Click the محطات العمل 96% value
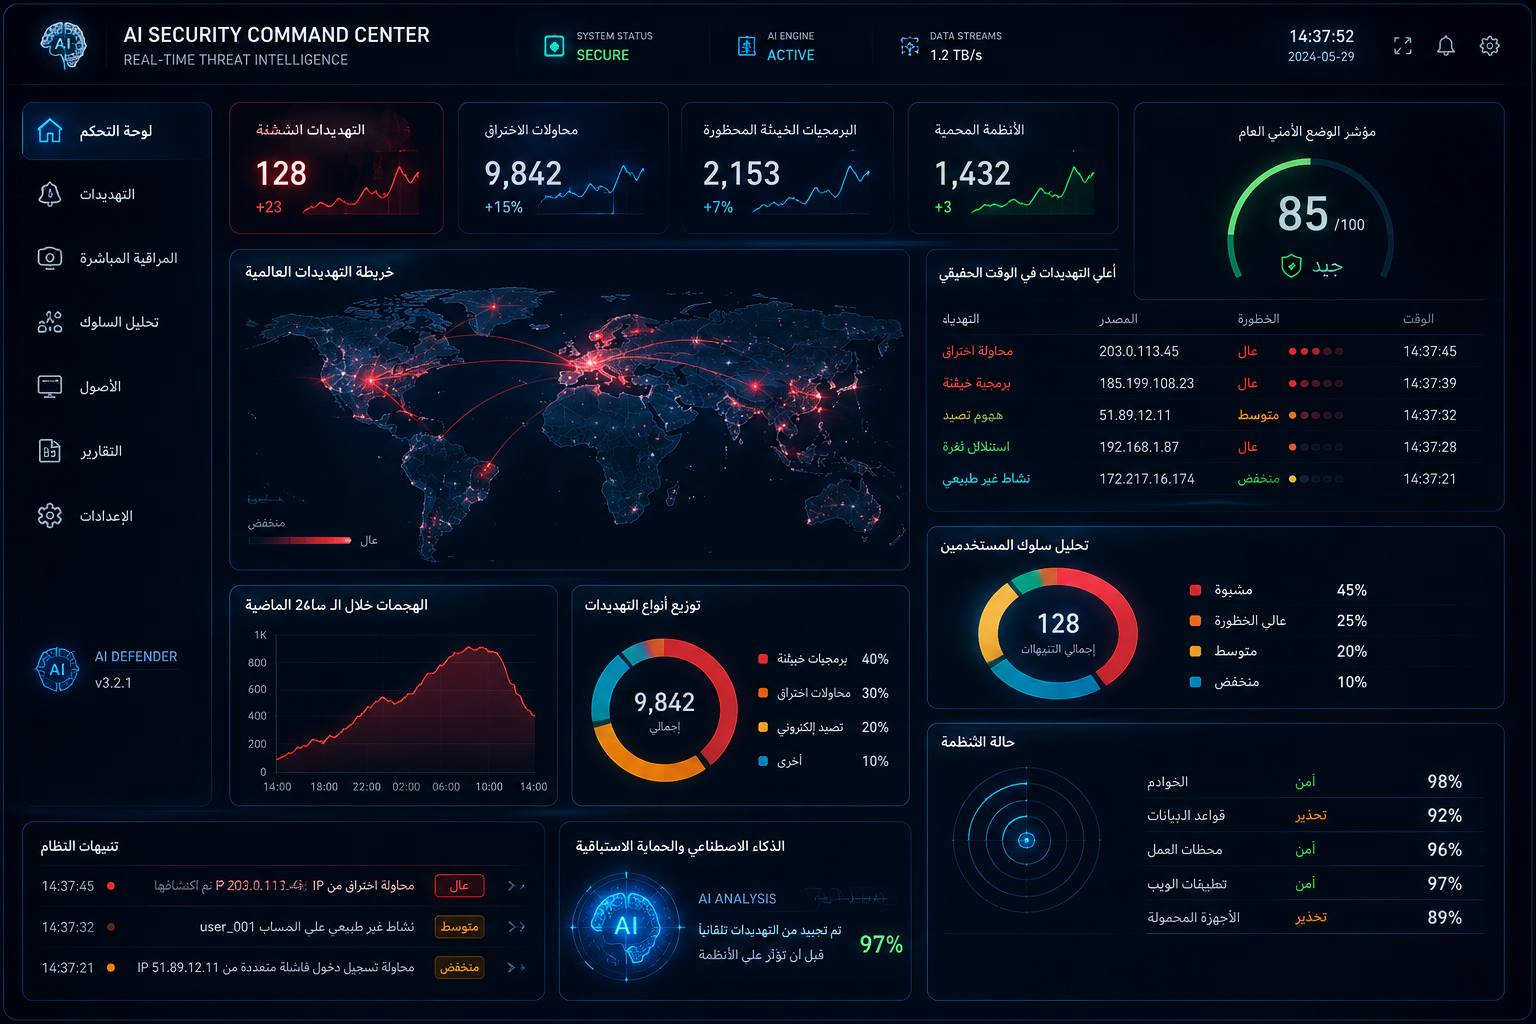Viewport: 1536px width, 1024px height. tap(1445, 850)
